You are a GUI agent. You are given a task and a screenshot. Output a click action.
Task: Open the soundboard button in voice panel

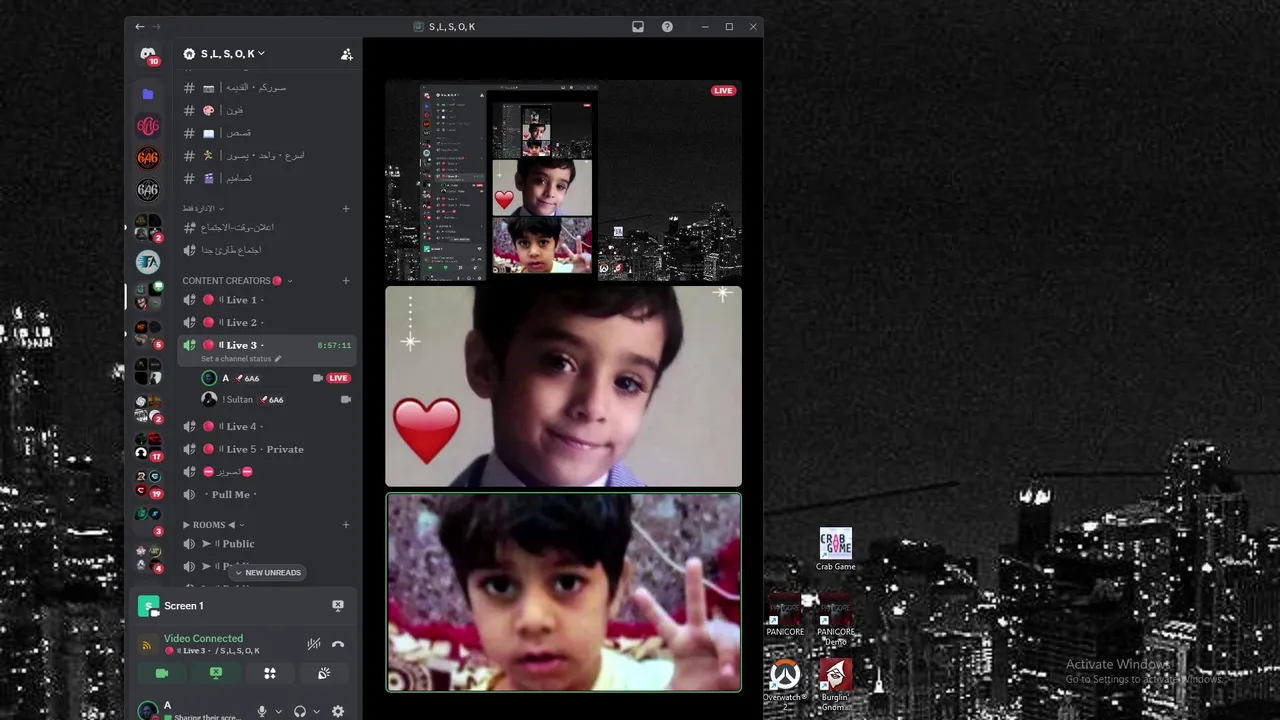pos(324,673)
